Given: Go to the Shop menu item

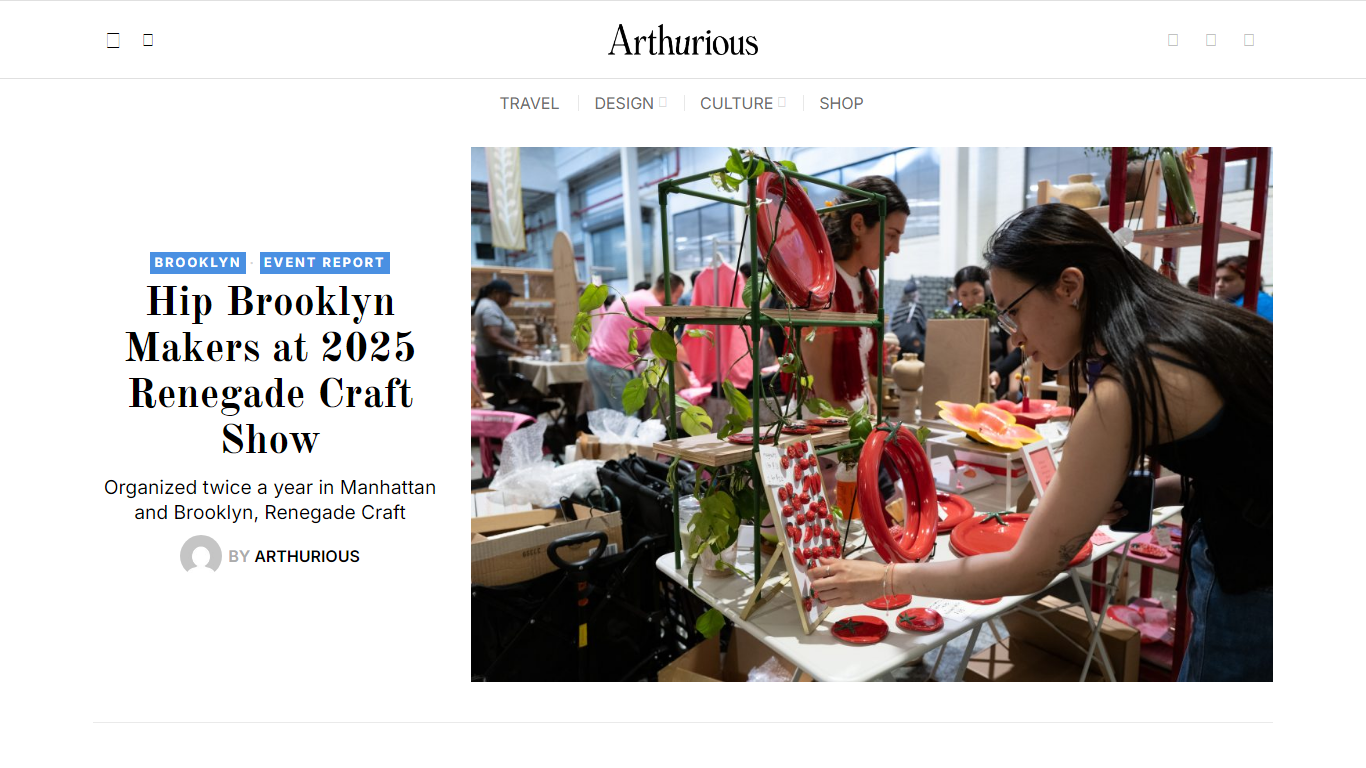Looking at the screenshot, I should 841,103.
